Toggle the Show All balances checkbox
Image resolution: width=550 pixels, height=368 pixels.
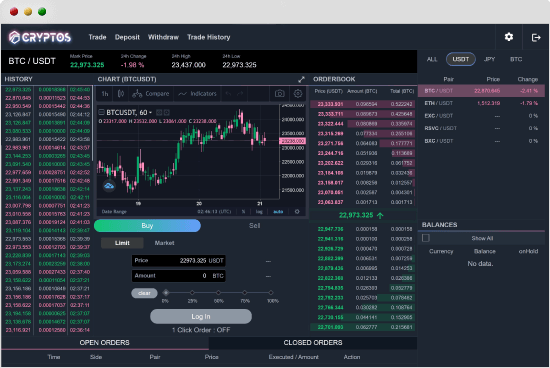(426, 238)
